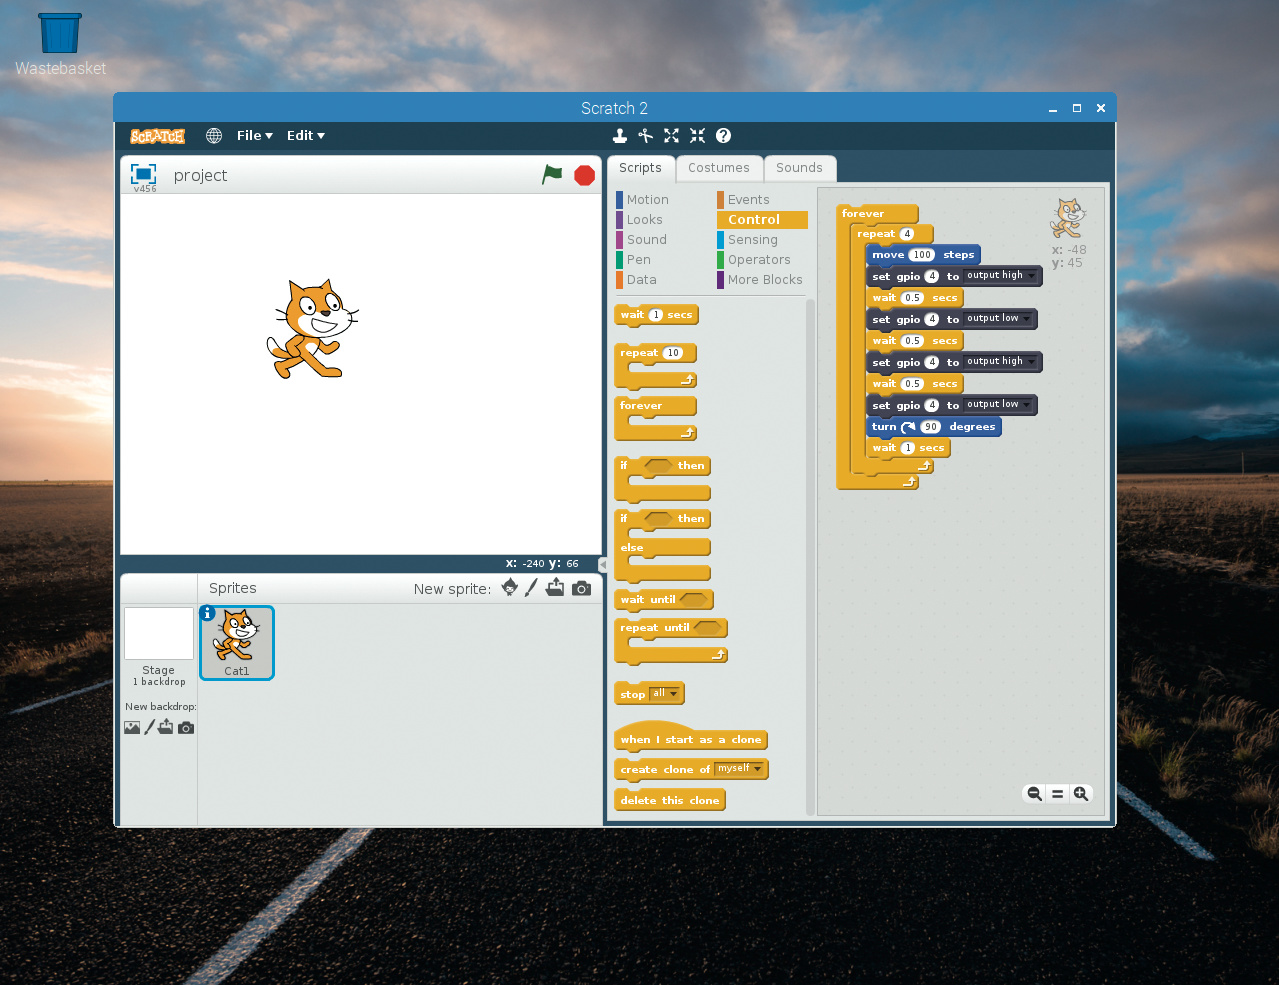This screenshot has width=1279, height=985.
Task: Select the Grow sprite tool
Action: point(671,136)
